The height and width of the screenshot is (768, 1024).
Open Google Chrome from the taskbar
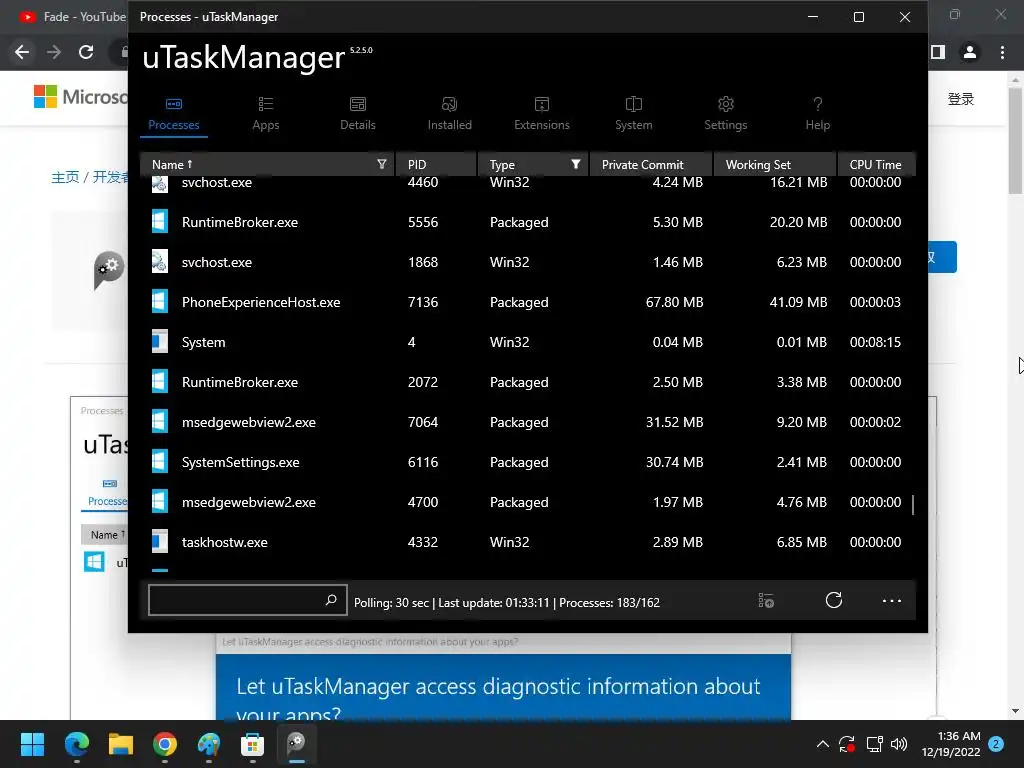pyautogui.click(x=165, y=744)
